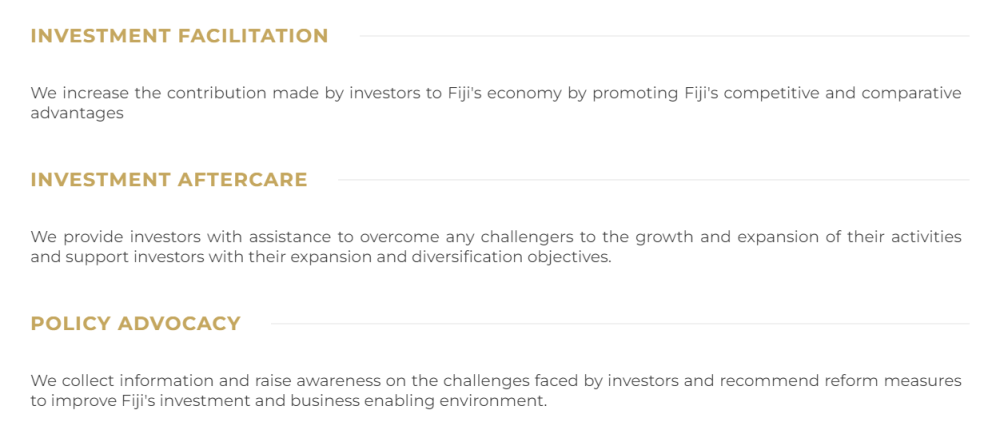
Task: Click the word "comparative" in the first paragraph
Action: [x=911, y=93]
